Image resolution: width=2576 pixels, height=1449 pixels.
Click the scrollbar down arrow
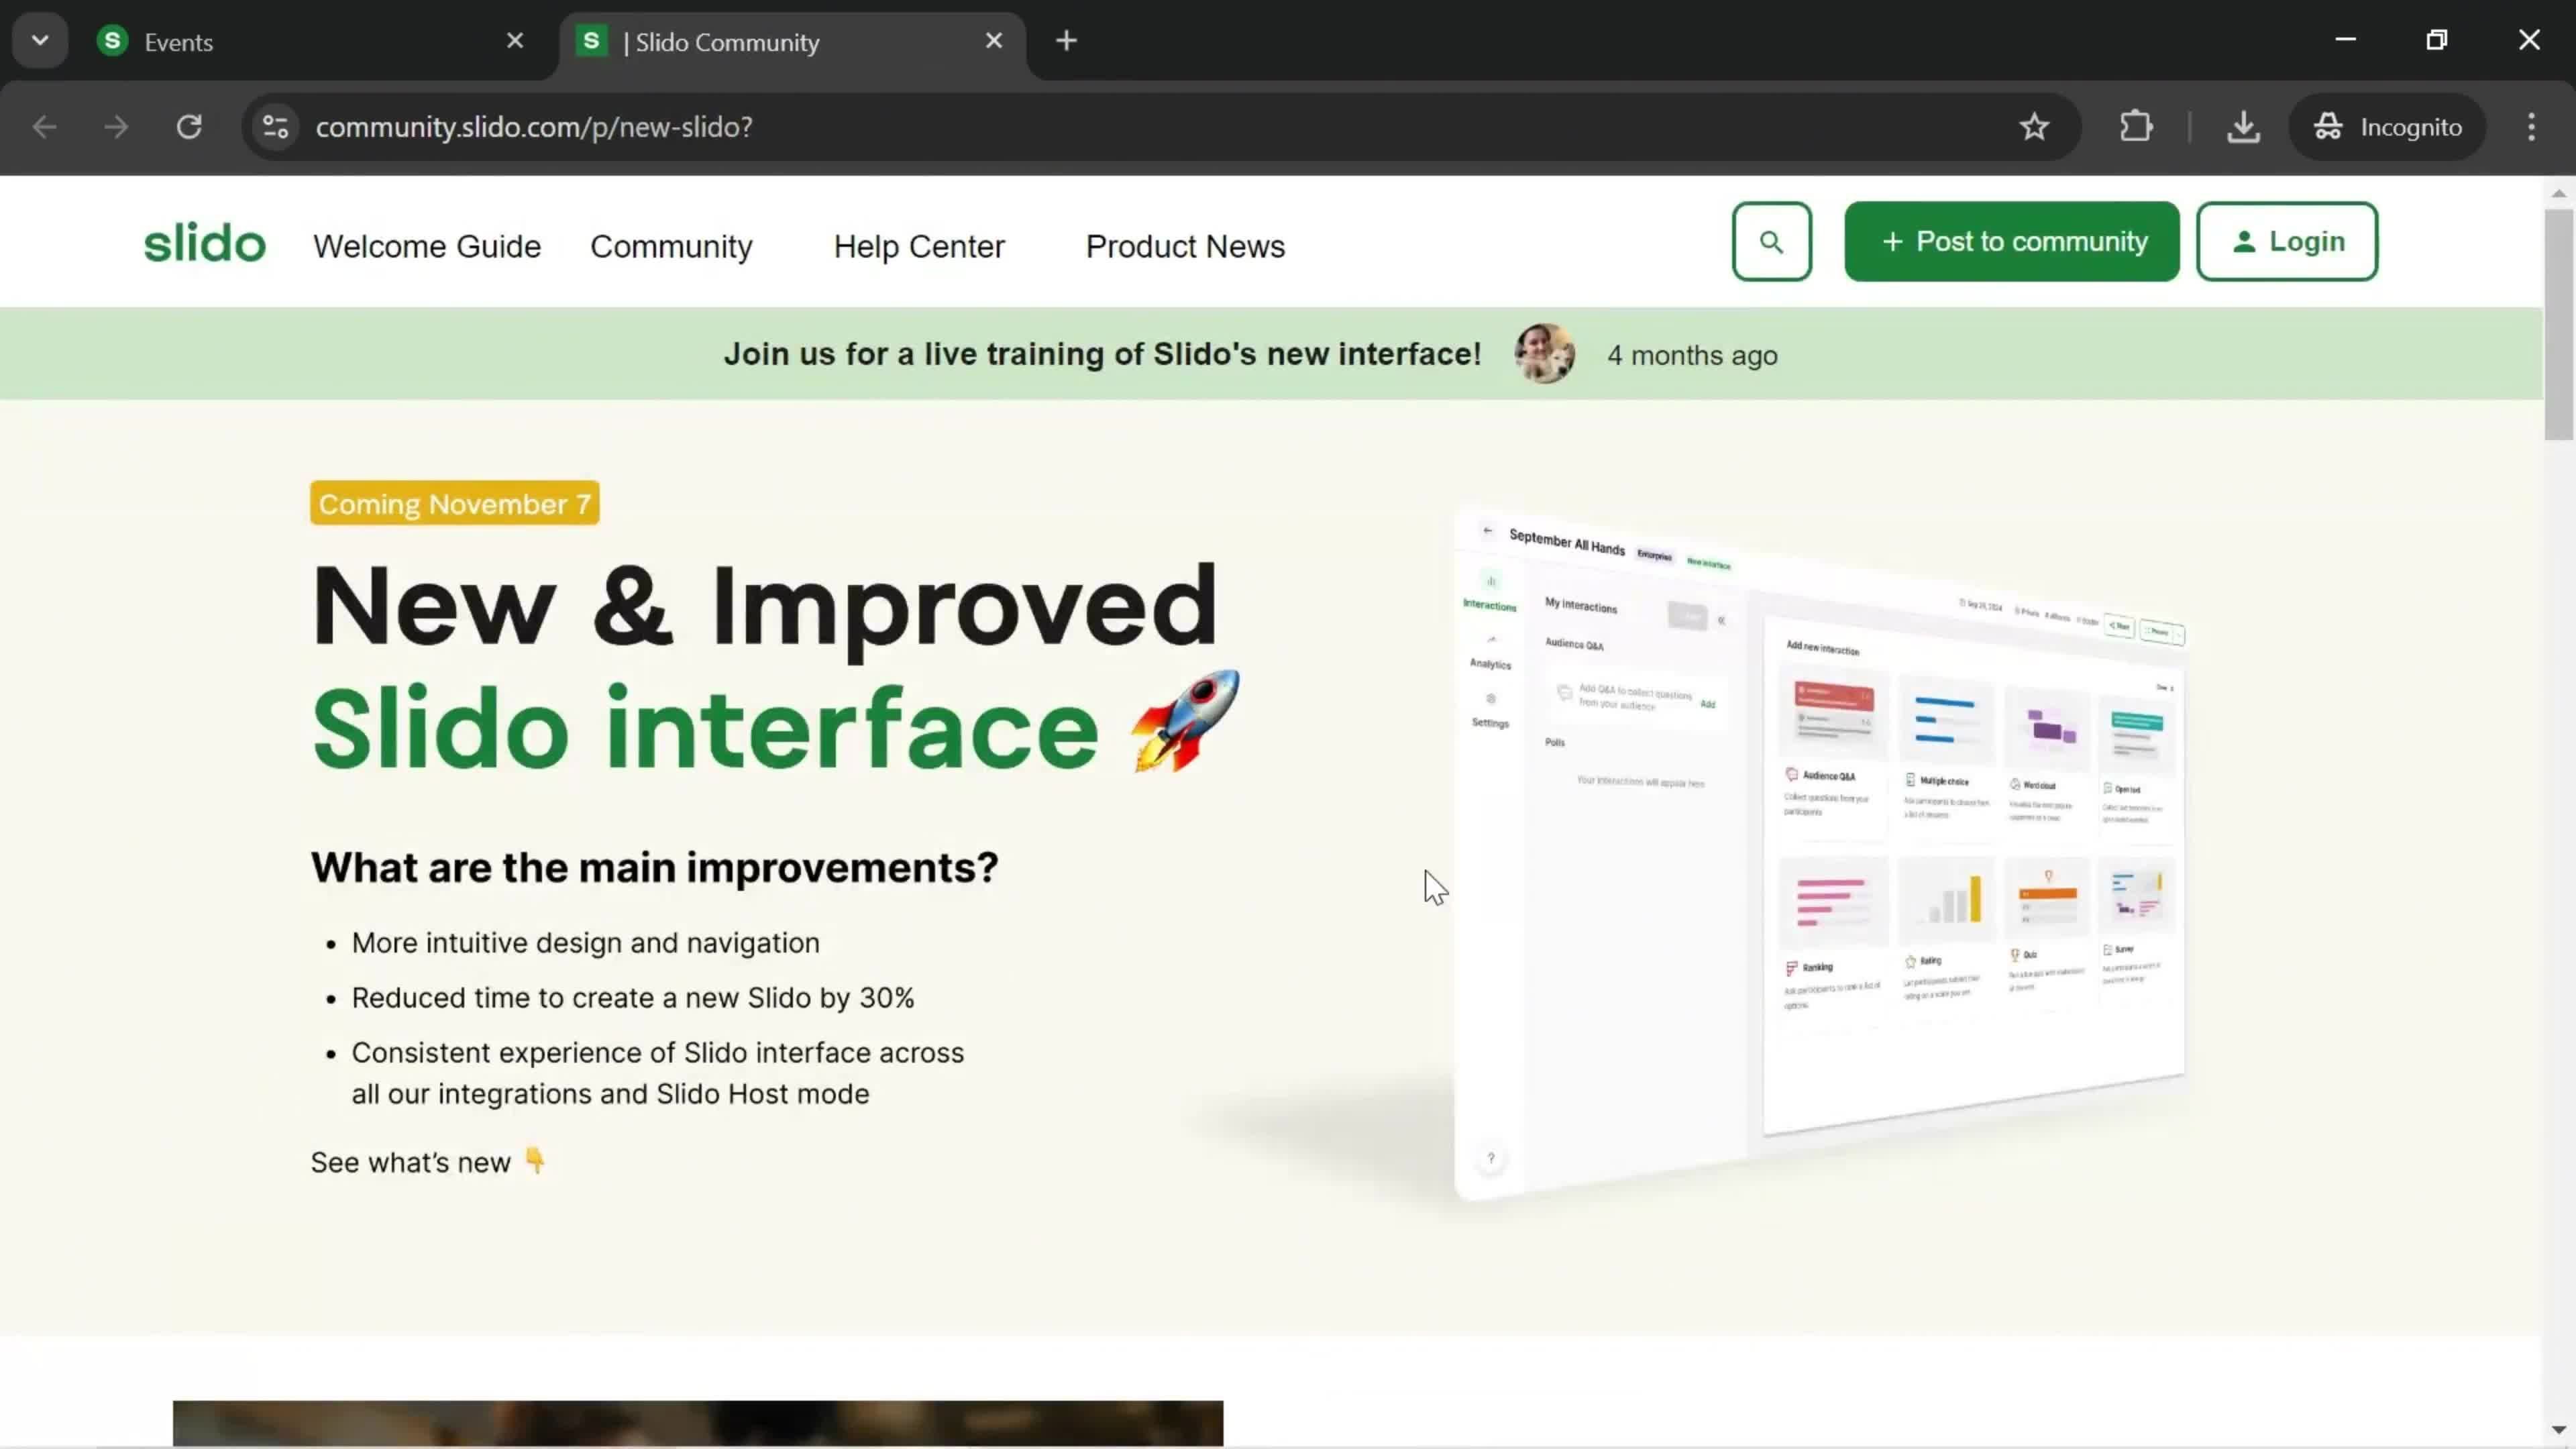tap(2559, 1430)
